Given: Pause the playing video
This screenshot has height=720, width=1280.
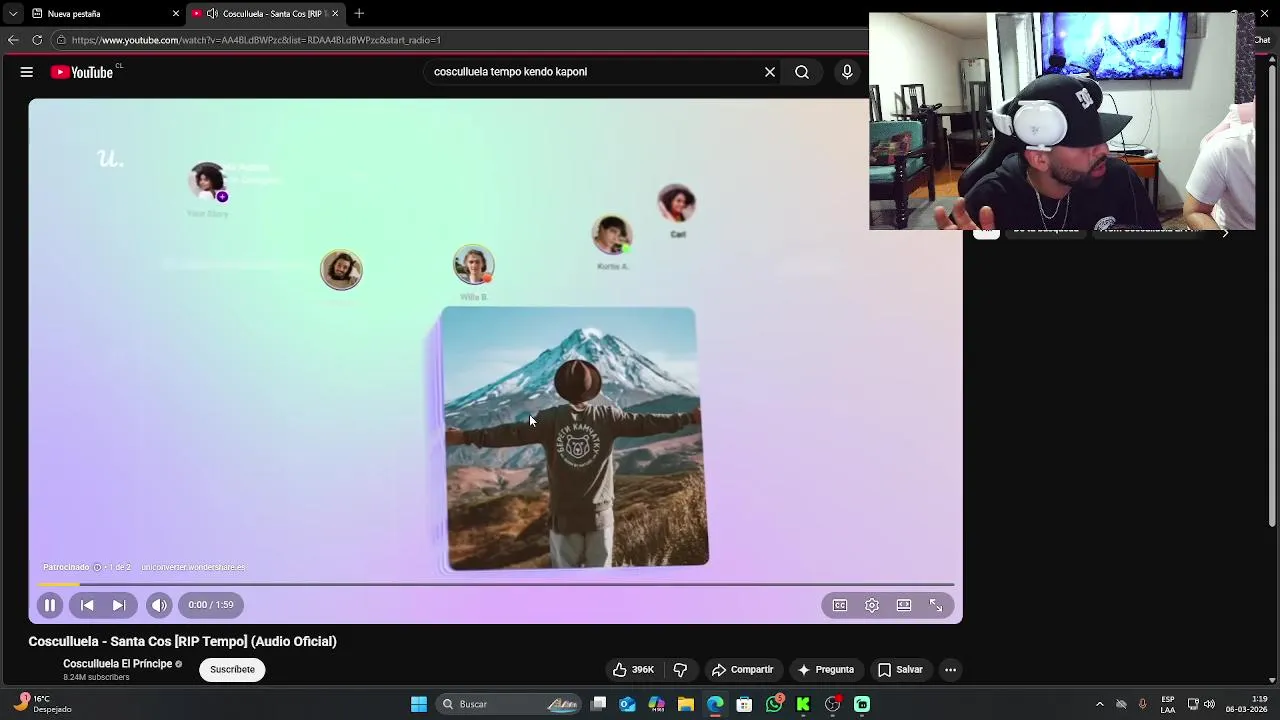Looking at the screenshot, I should (x=50, y=605).
